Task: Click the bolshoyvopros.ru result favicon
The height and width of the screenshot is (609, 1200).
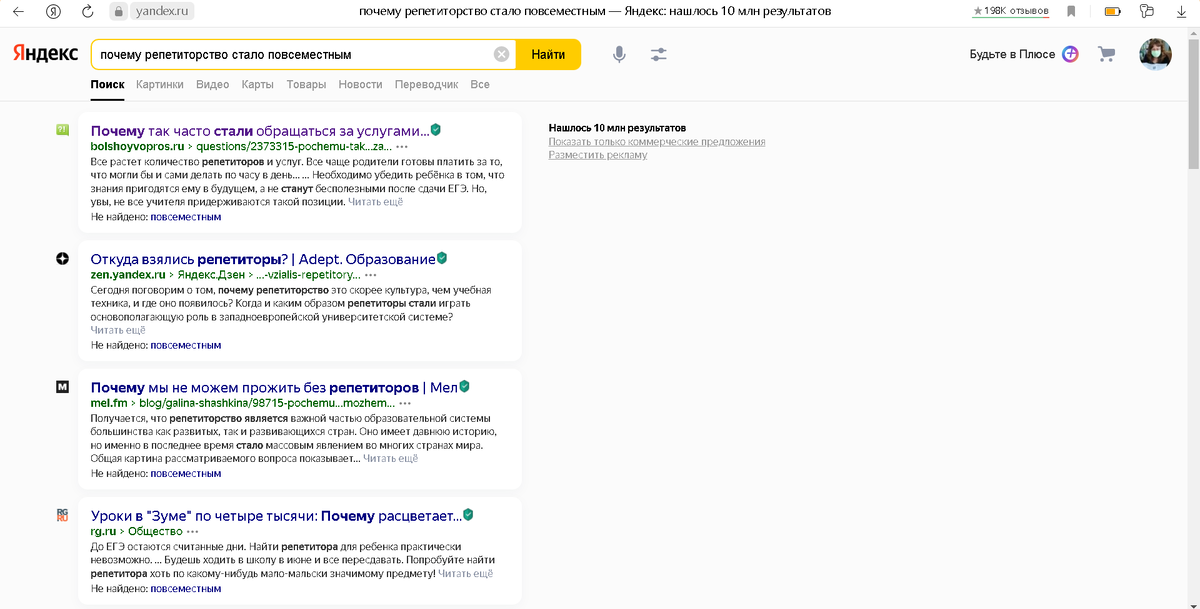Action: click(63, 130)
